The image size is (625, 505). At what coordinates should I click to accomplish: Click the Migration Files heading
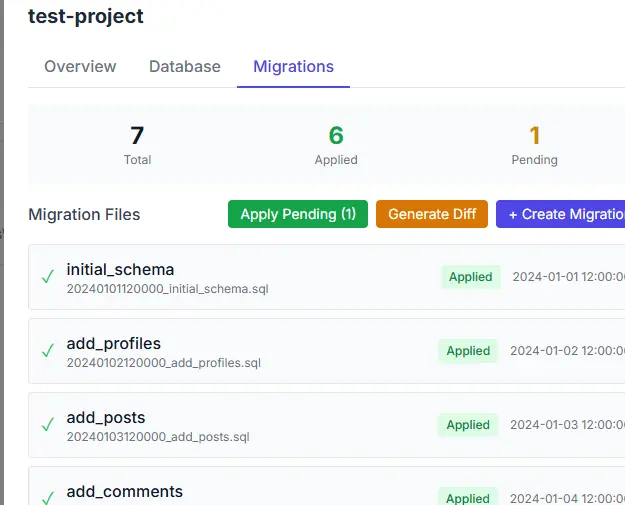tap(84, 214)
